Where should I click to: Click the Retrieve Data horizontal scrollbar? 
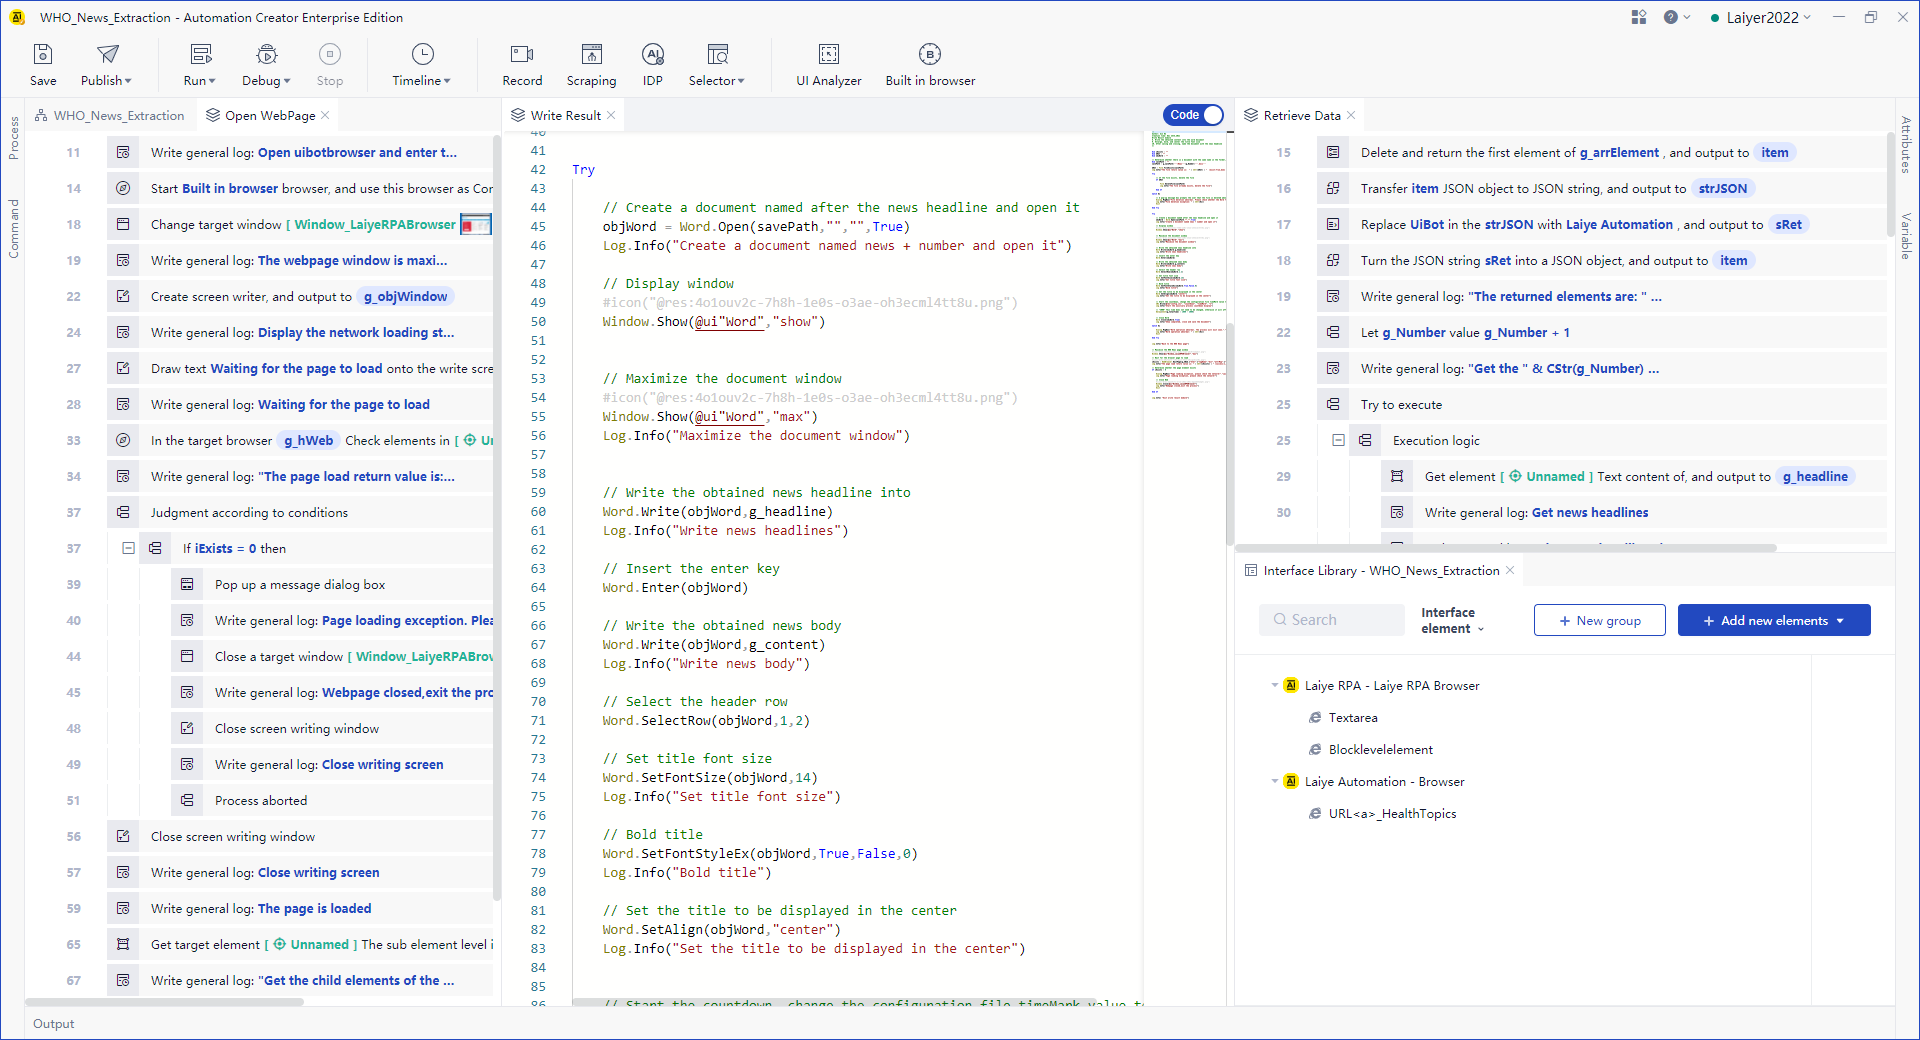point(1506,548)
